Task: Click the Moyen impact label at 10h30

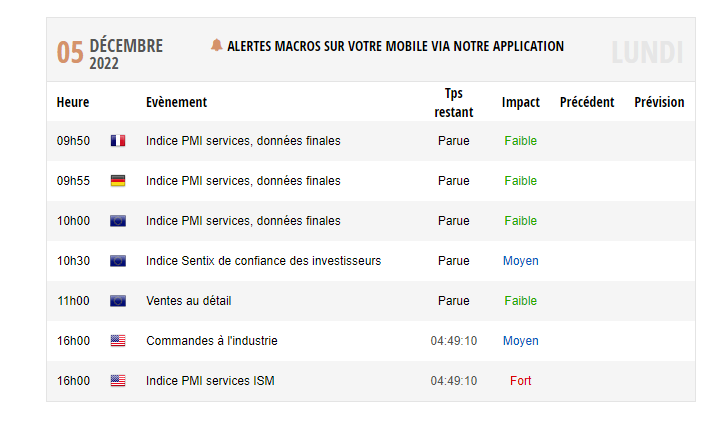Action: coord(521,261)
